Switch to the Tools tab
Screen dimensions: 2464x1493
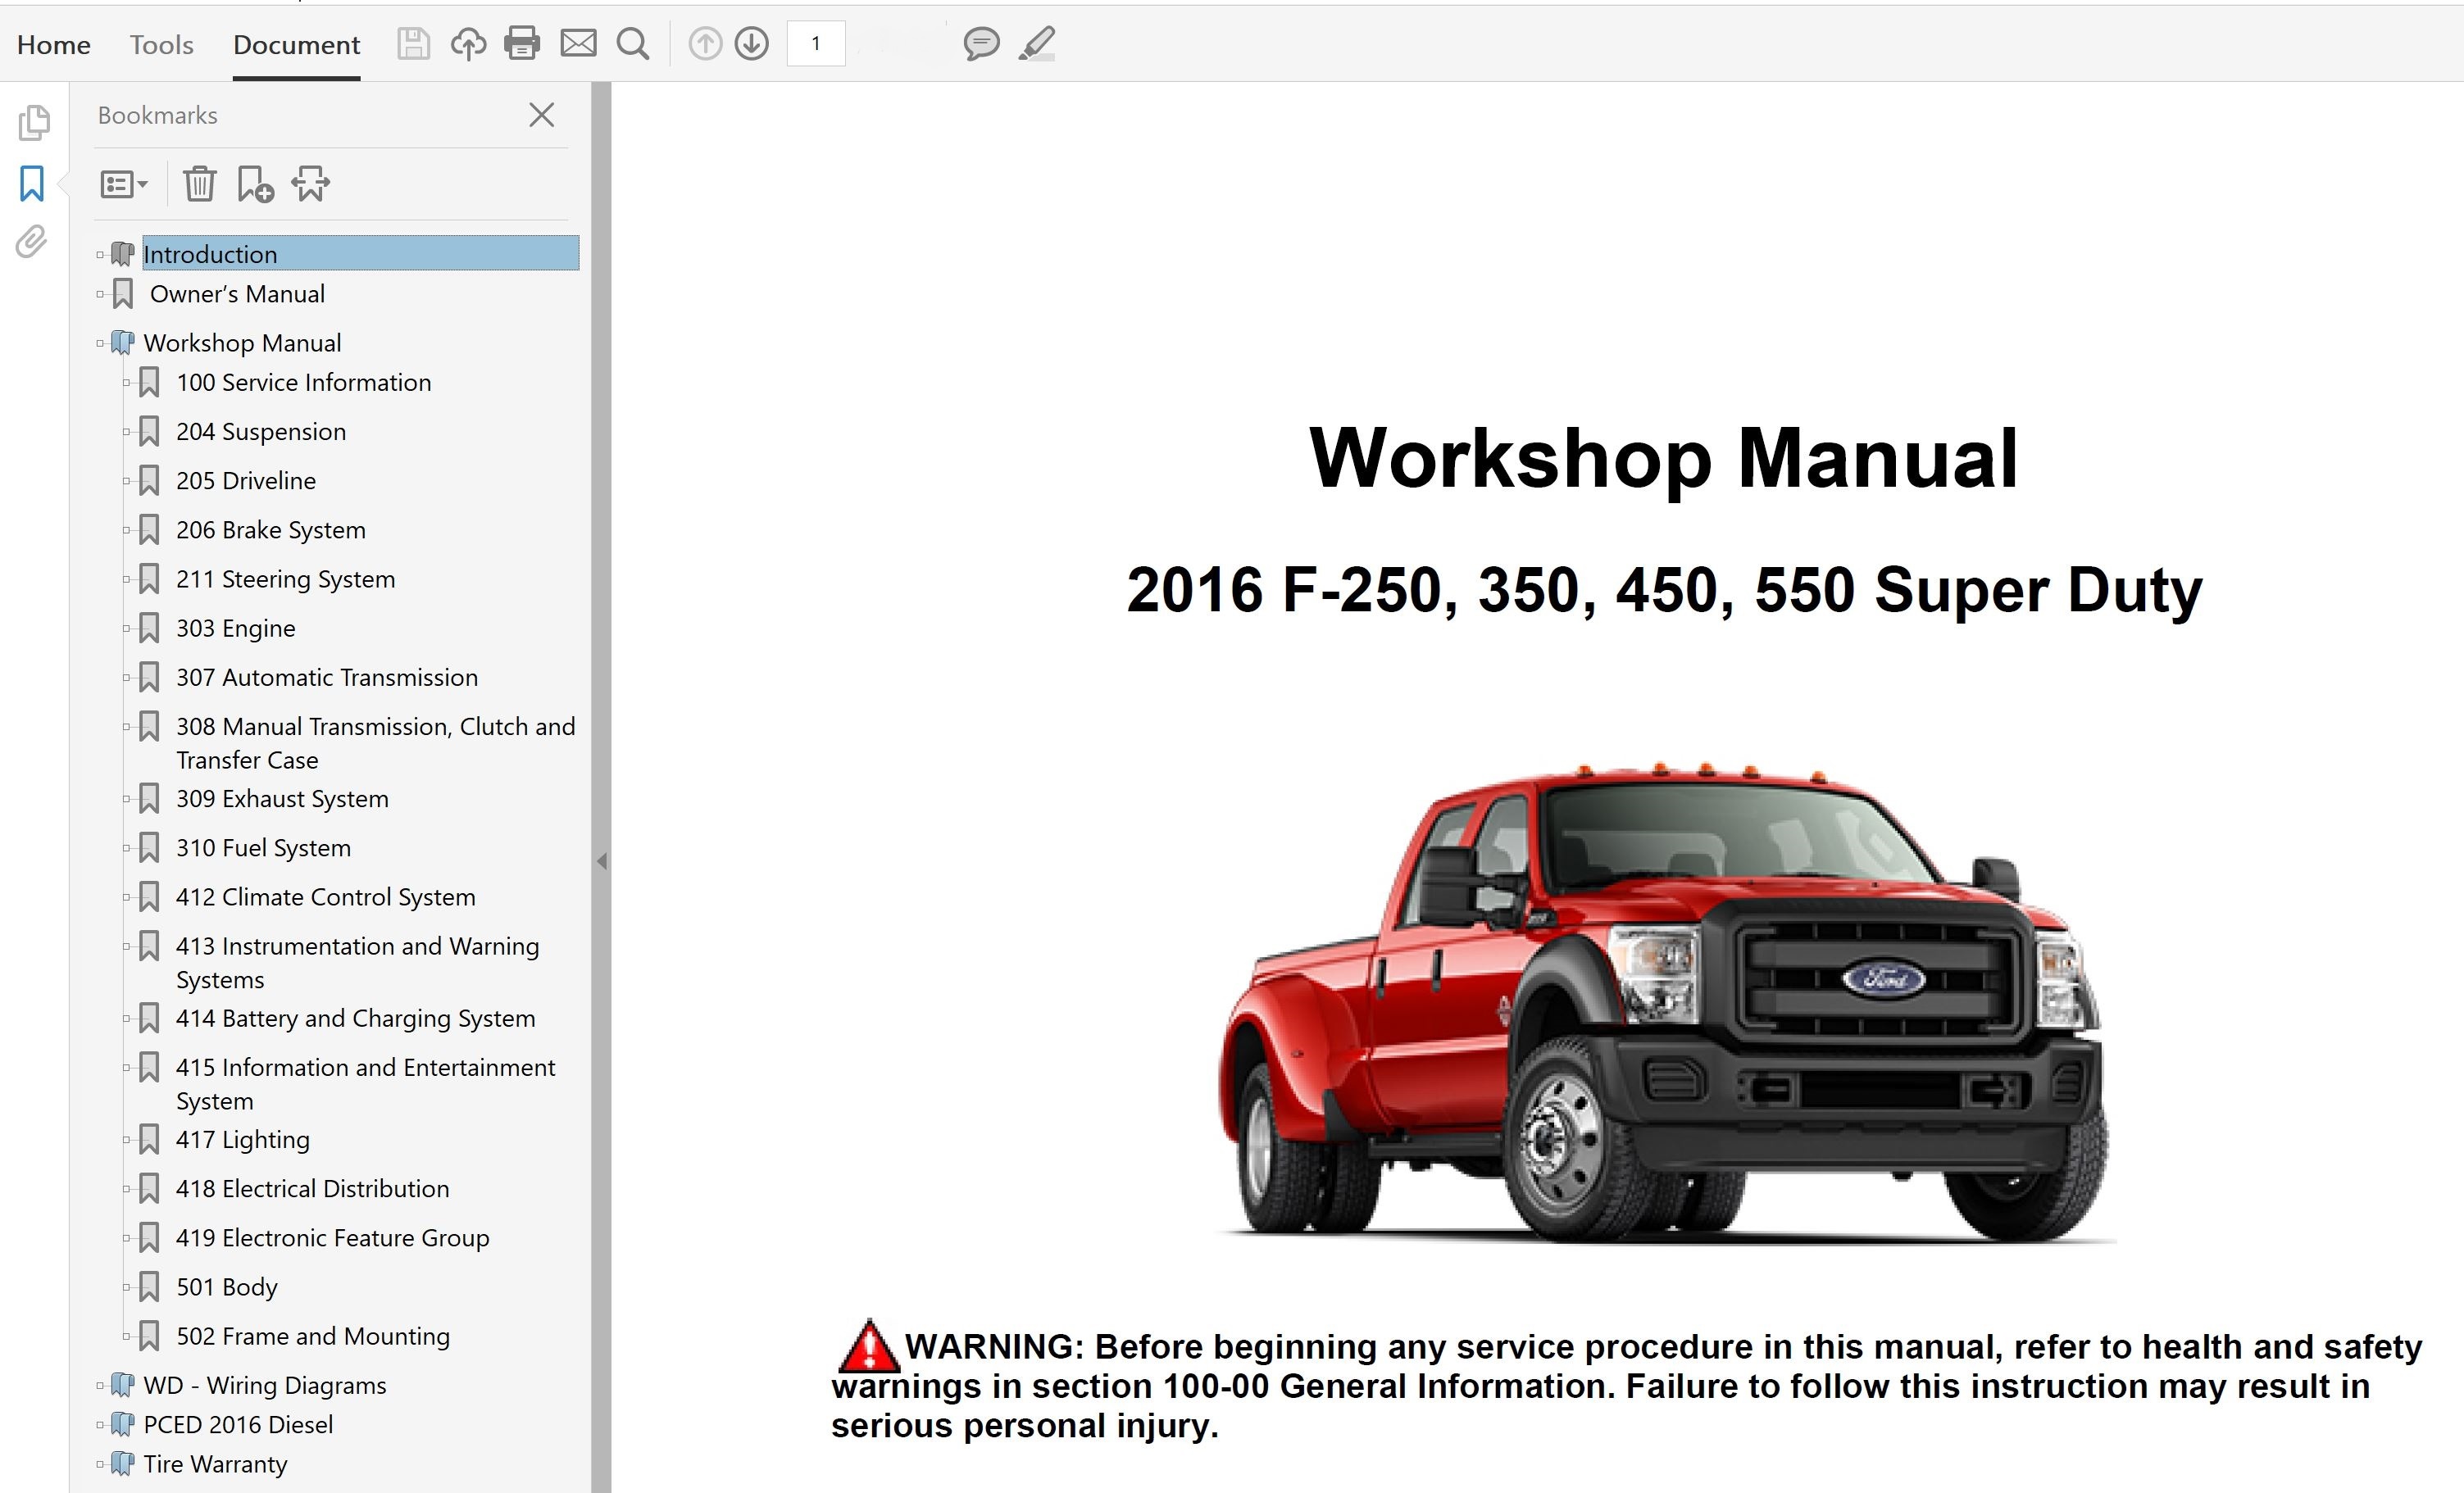point(161,45)
